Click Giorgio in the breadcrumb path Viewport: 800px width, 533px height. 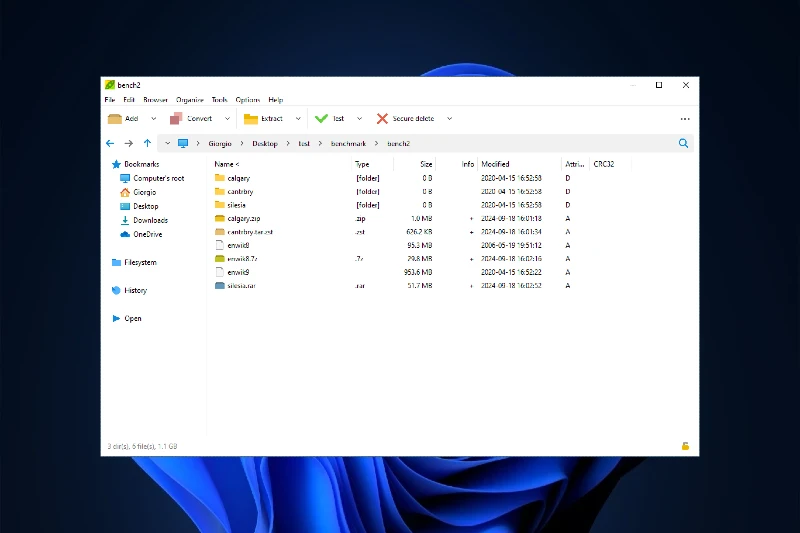coord(220,144)
